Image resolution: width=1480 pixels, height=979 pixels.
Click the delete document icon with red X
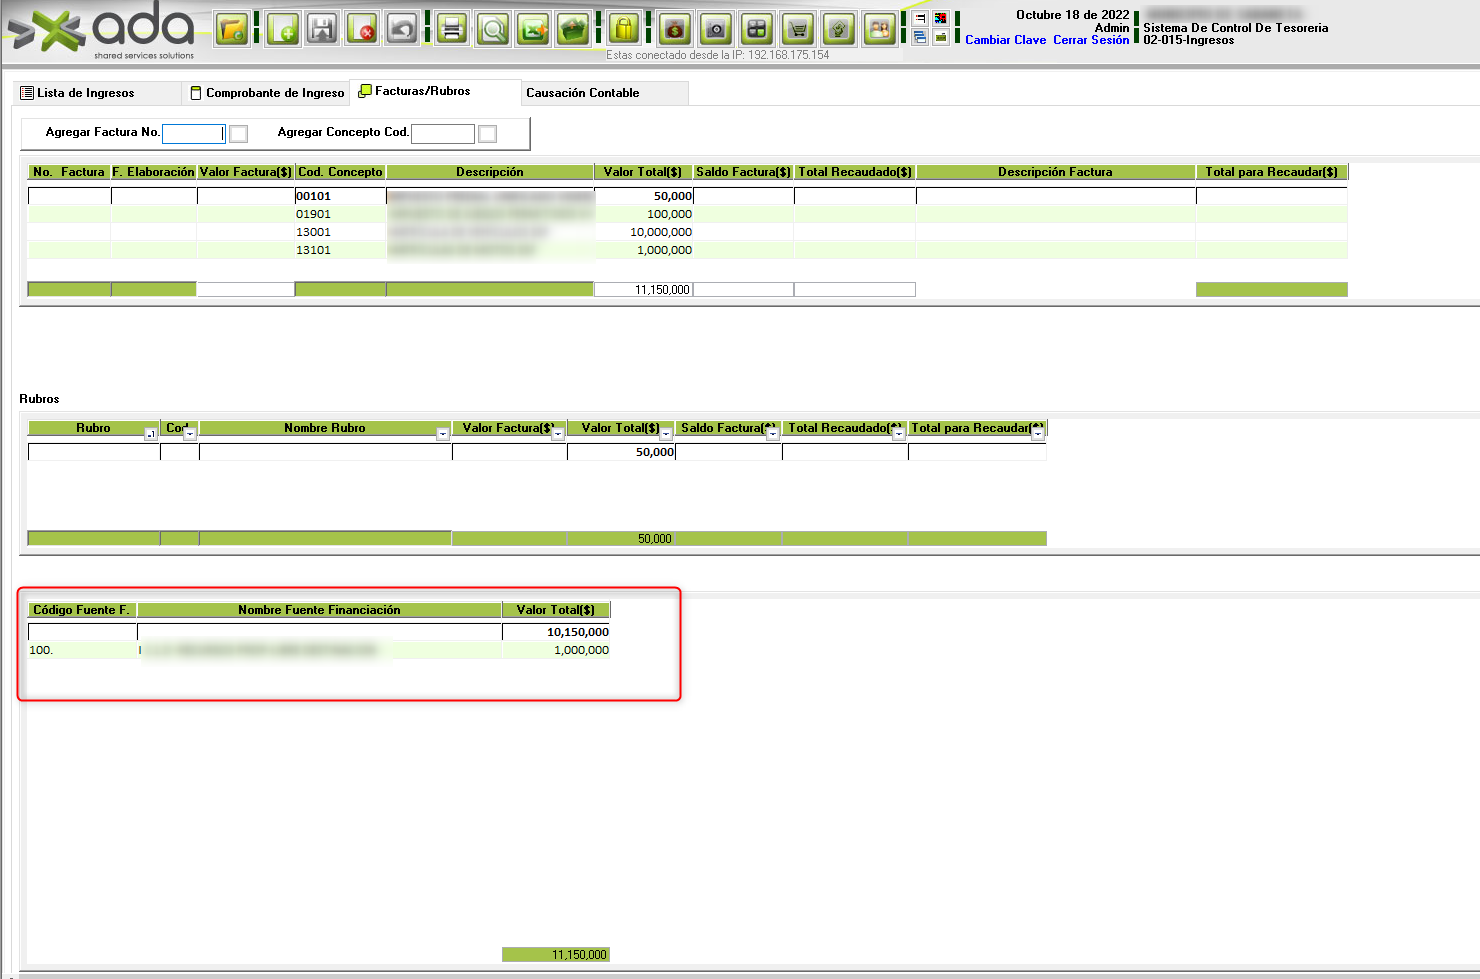click(x=361, y=29)
